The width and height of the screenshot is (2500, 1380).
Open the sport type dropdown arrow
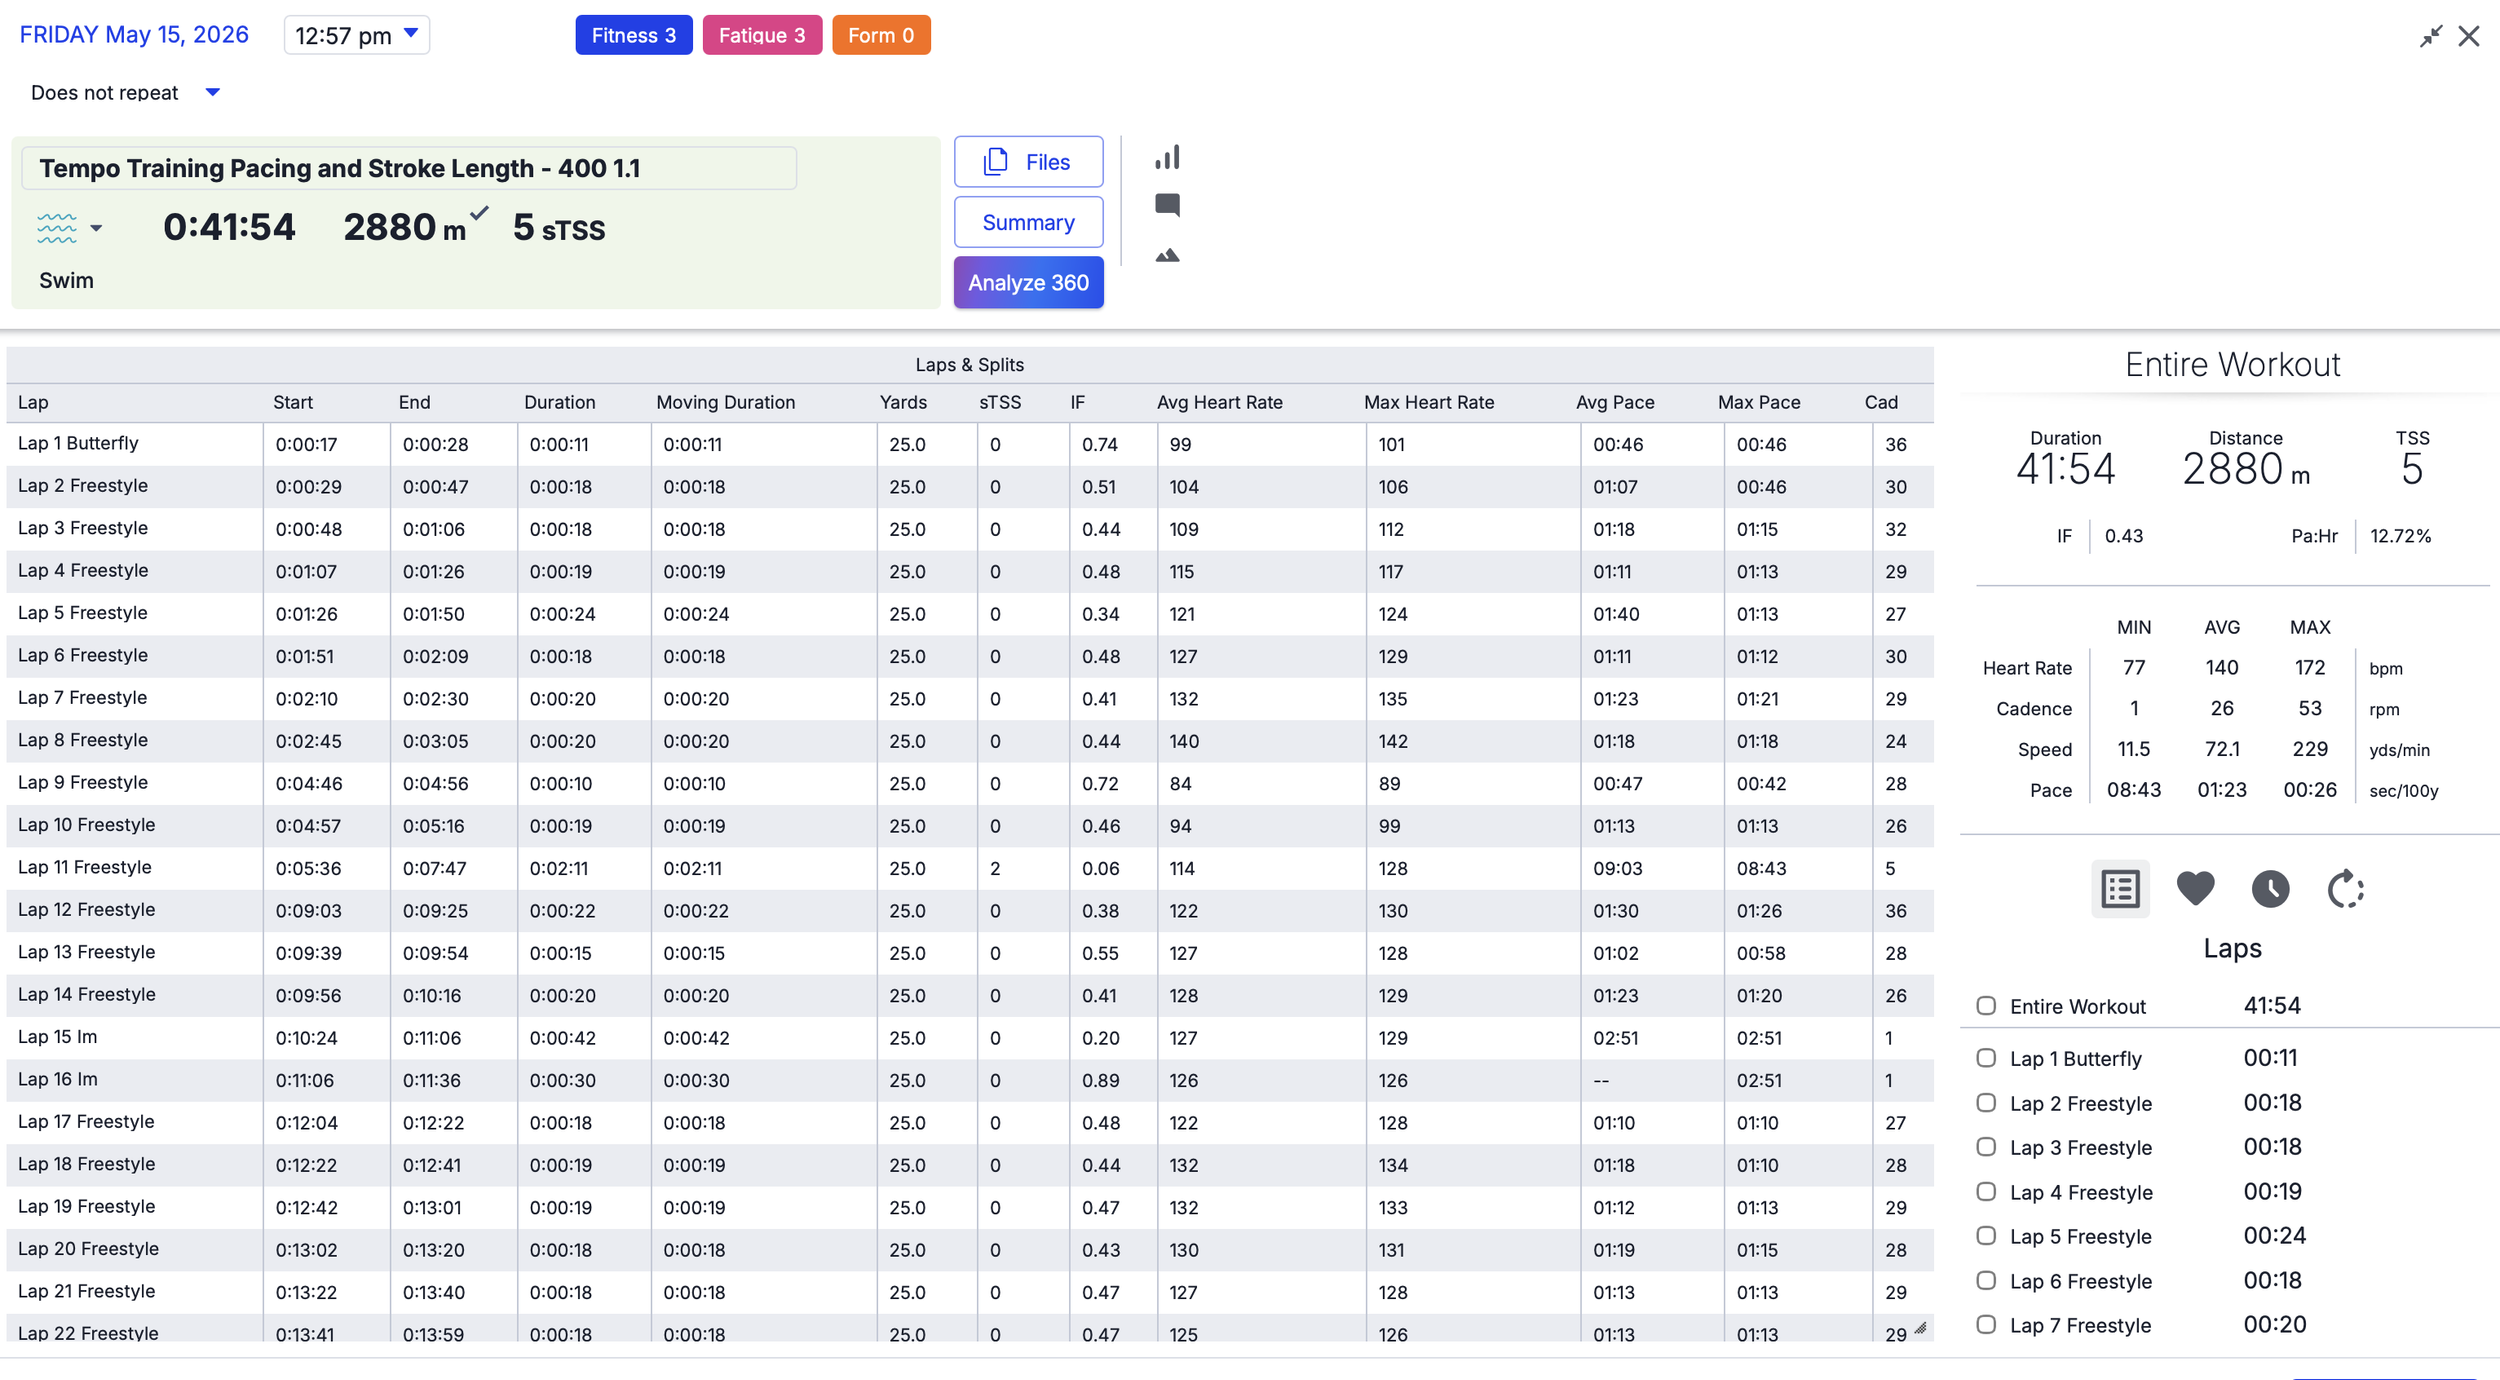[x=96, y=228]
